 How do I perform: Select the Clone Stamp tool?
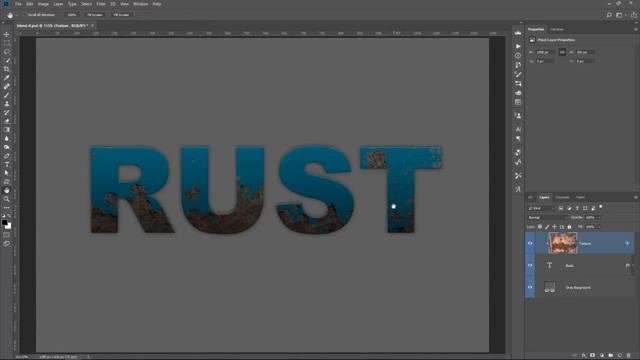pos(7,104)
